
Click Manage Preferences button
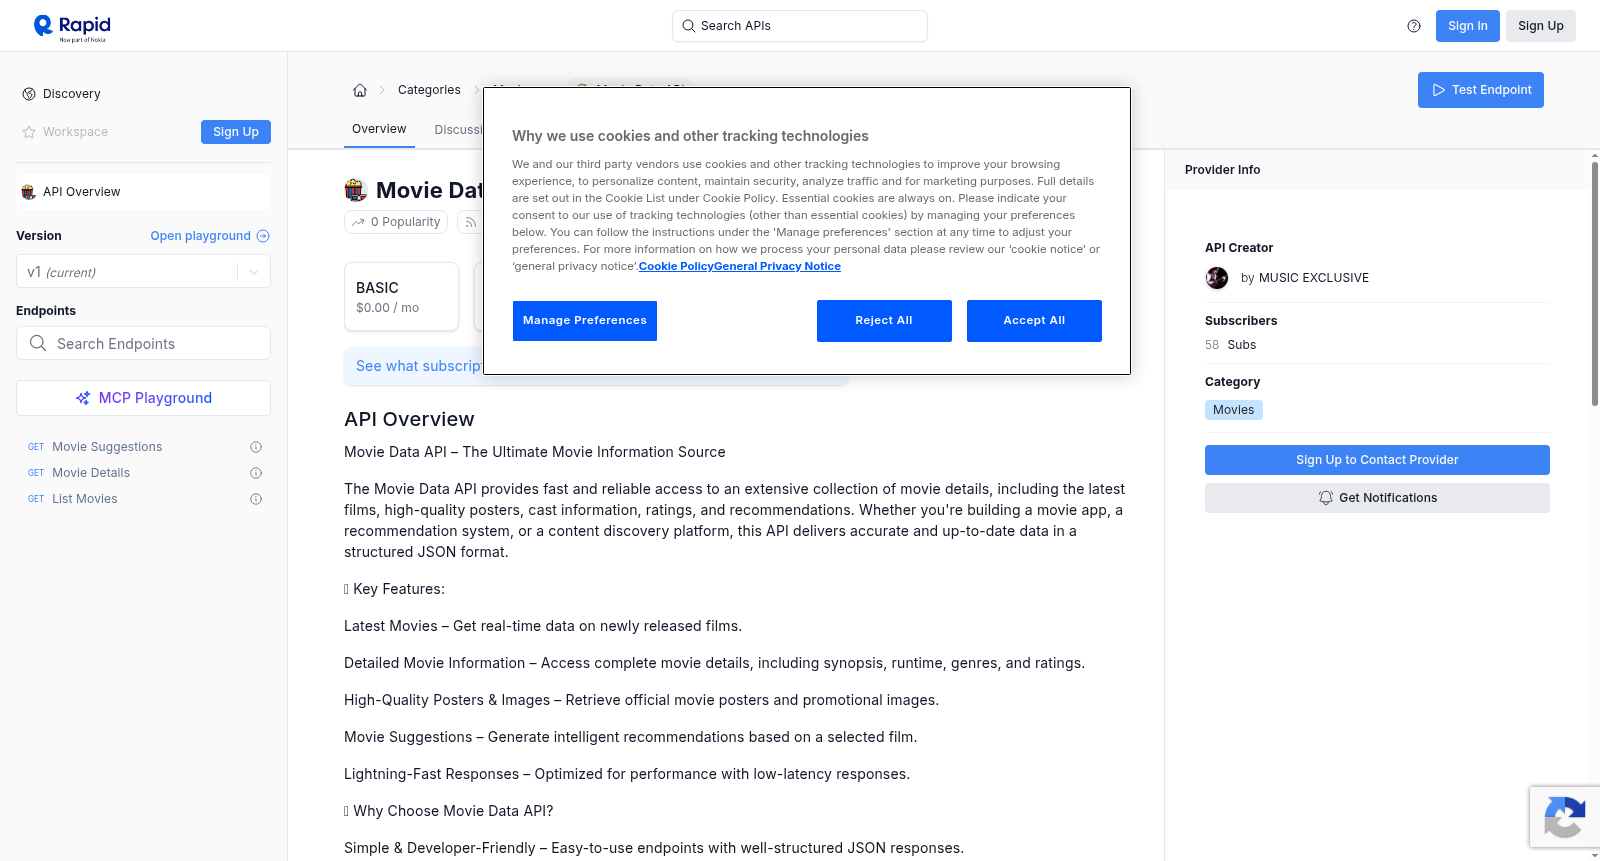pos(585,321)
